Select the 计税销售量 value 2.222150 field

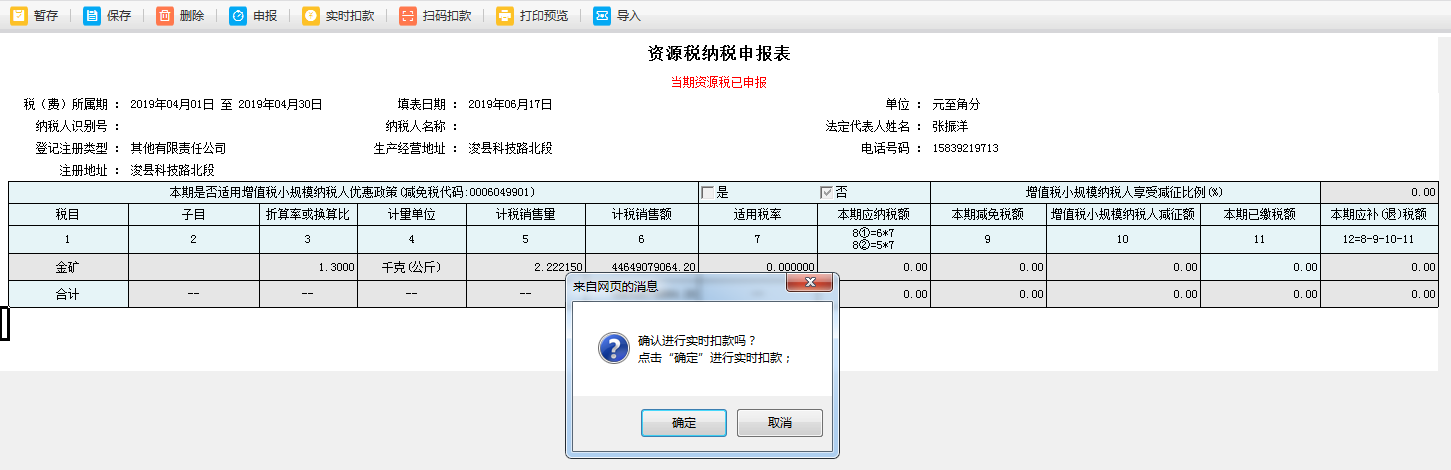coord(526,267)
